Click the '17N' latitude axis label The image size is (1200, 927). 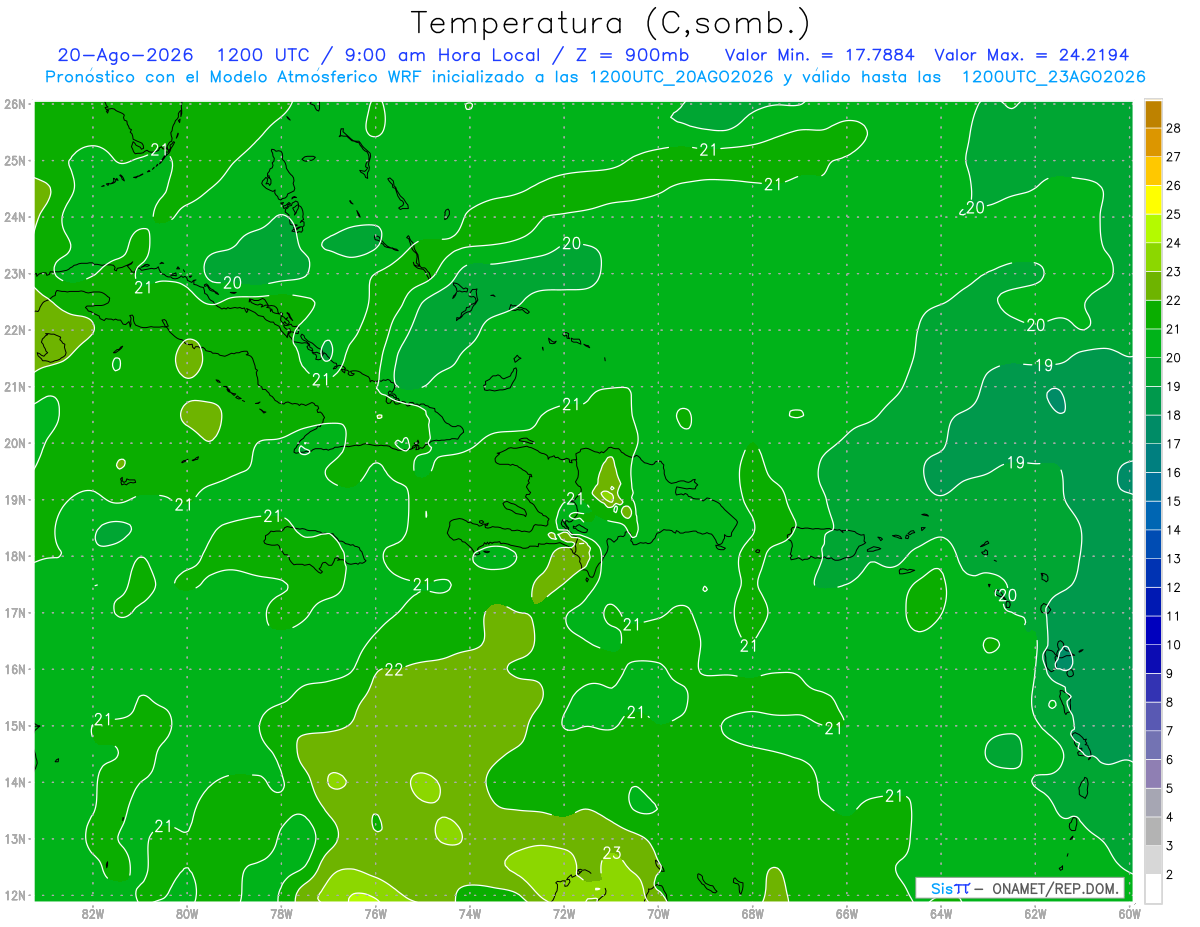click(15, 612)
